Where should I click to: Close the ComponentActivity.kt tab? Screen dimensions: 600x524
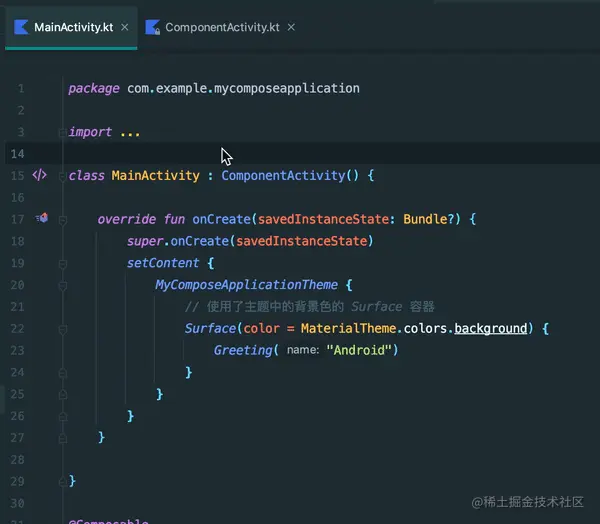coord(291,27)
